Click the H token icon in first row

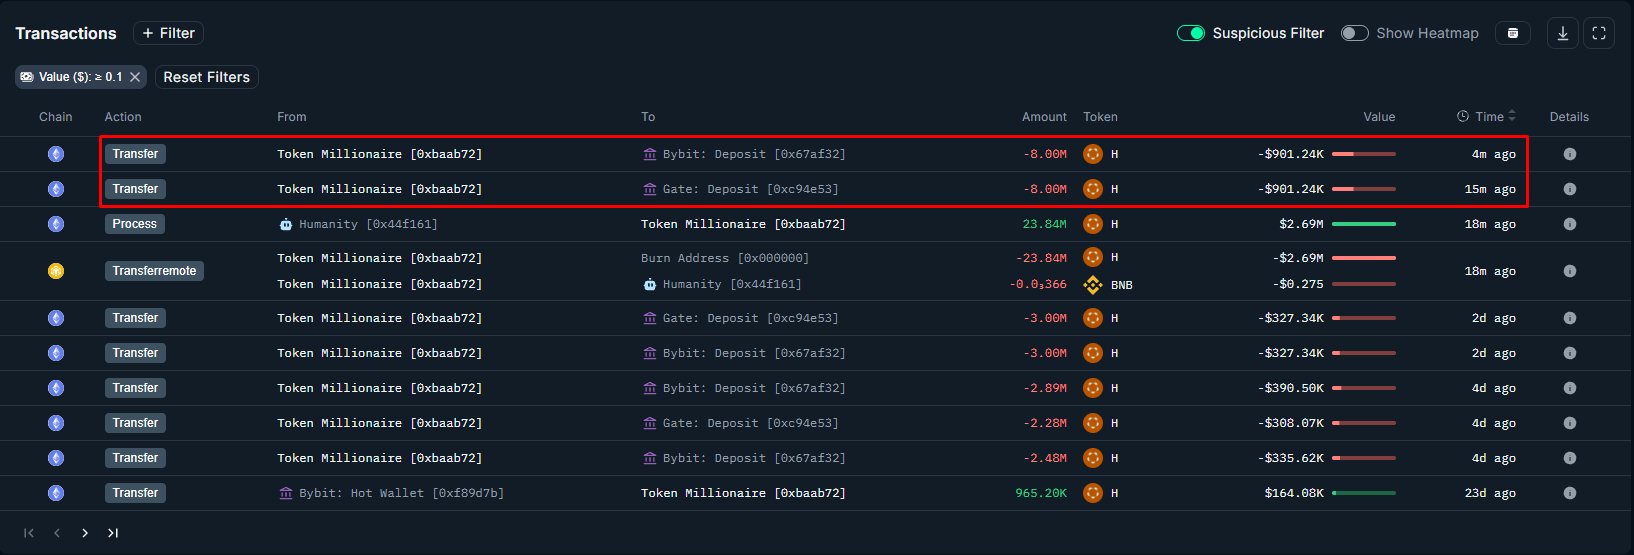pos(1093,154)
